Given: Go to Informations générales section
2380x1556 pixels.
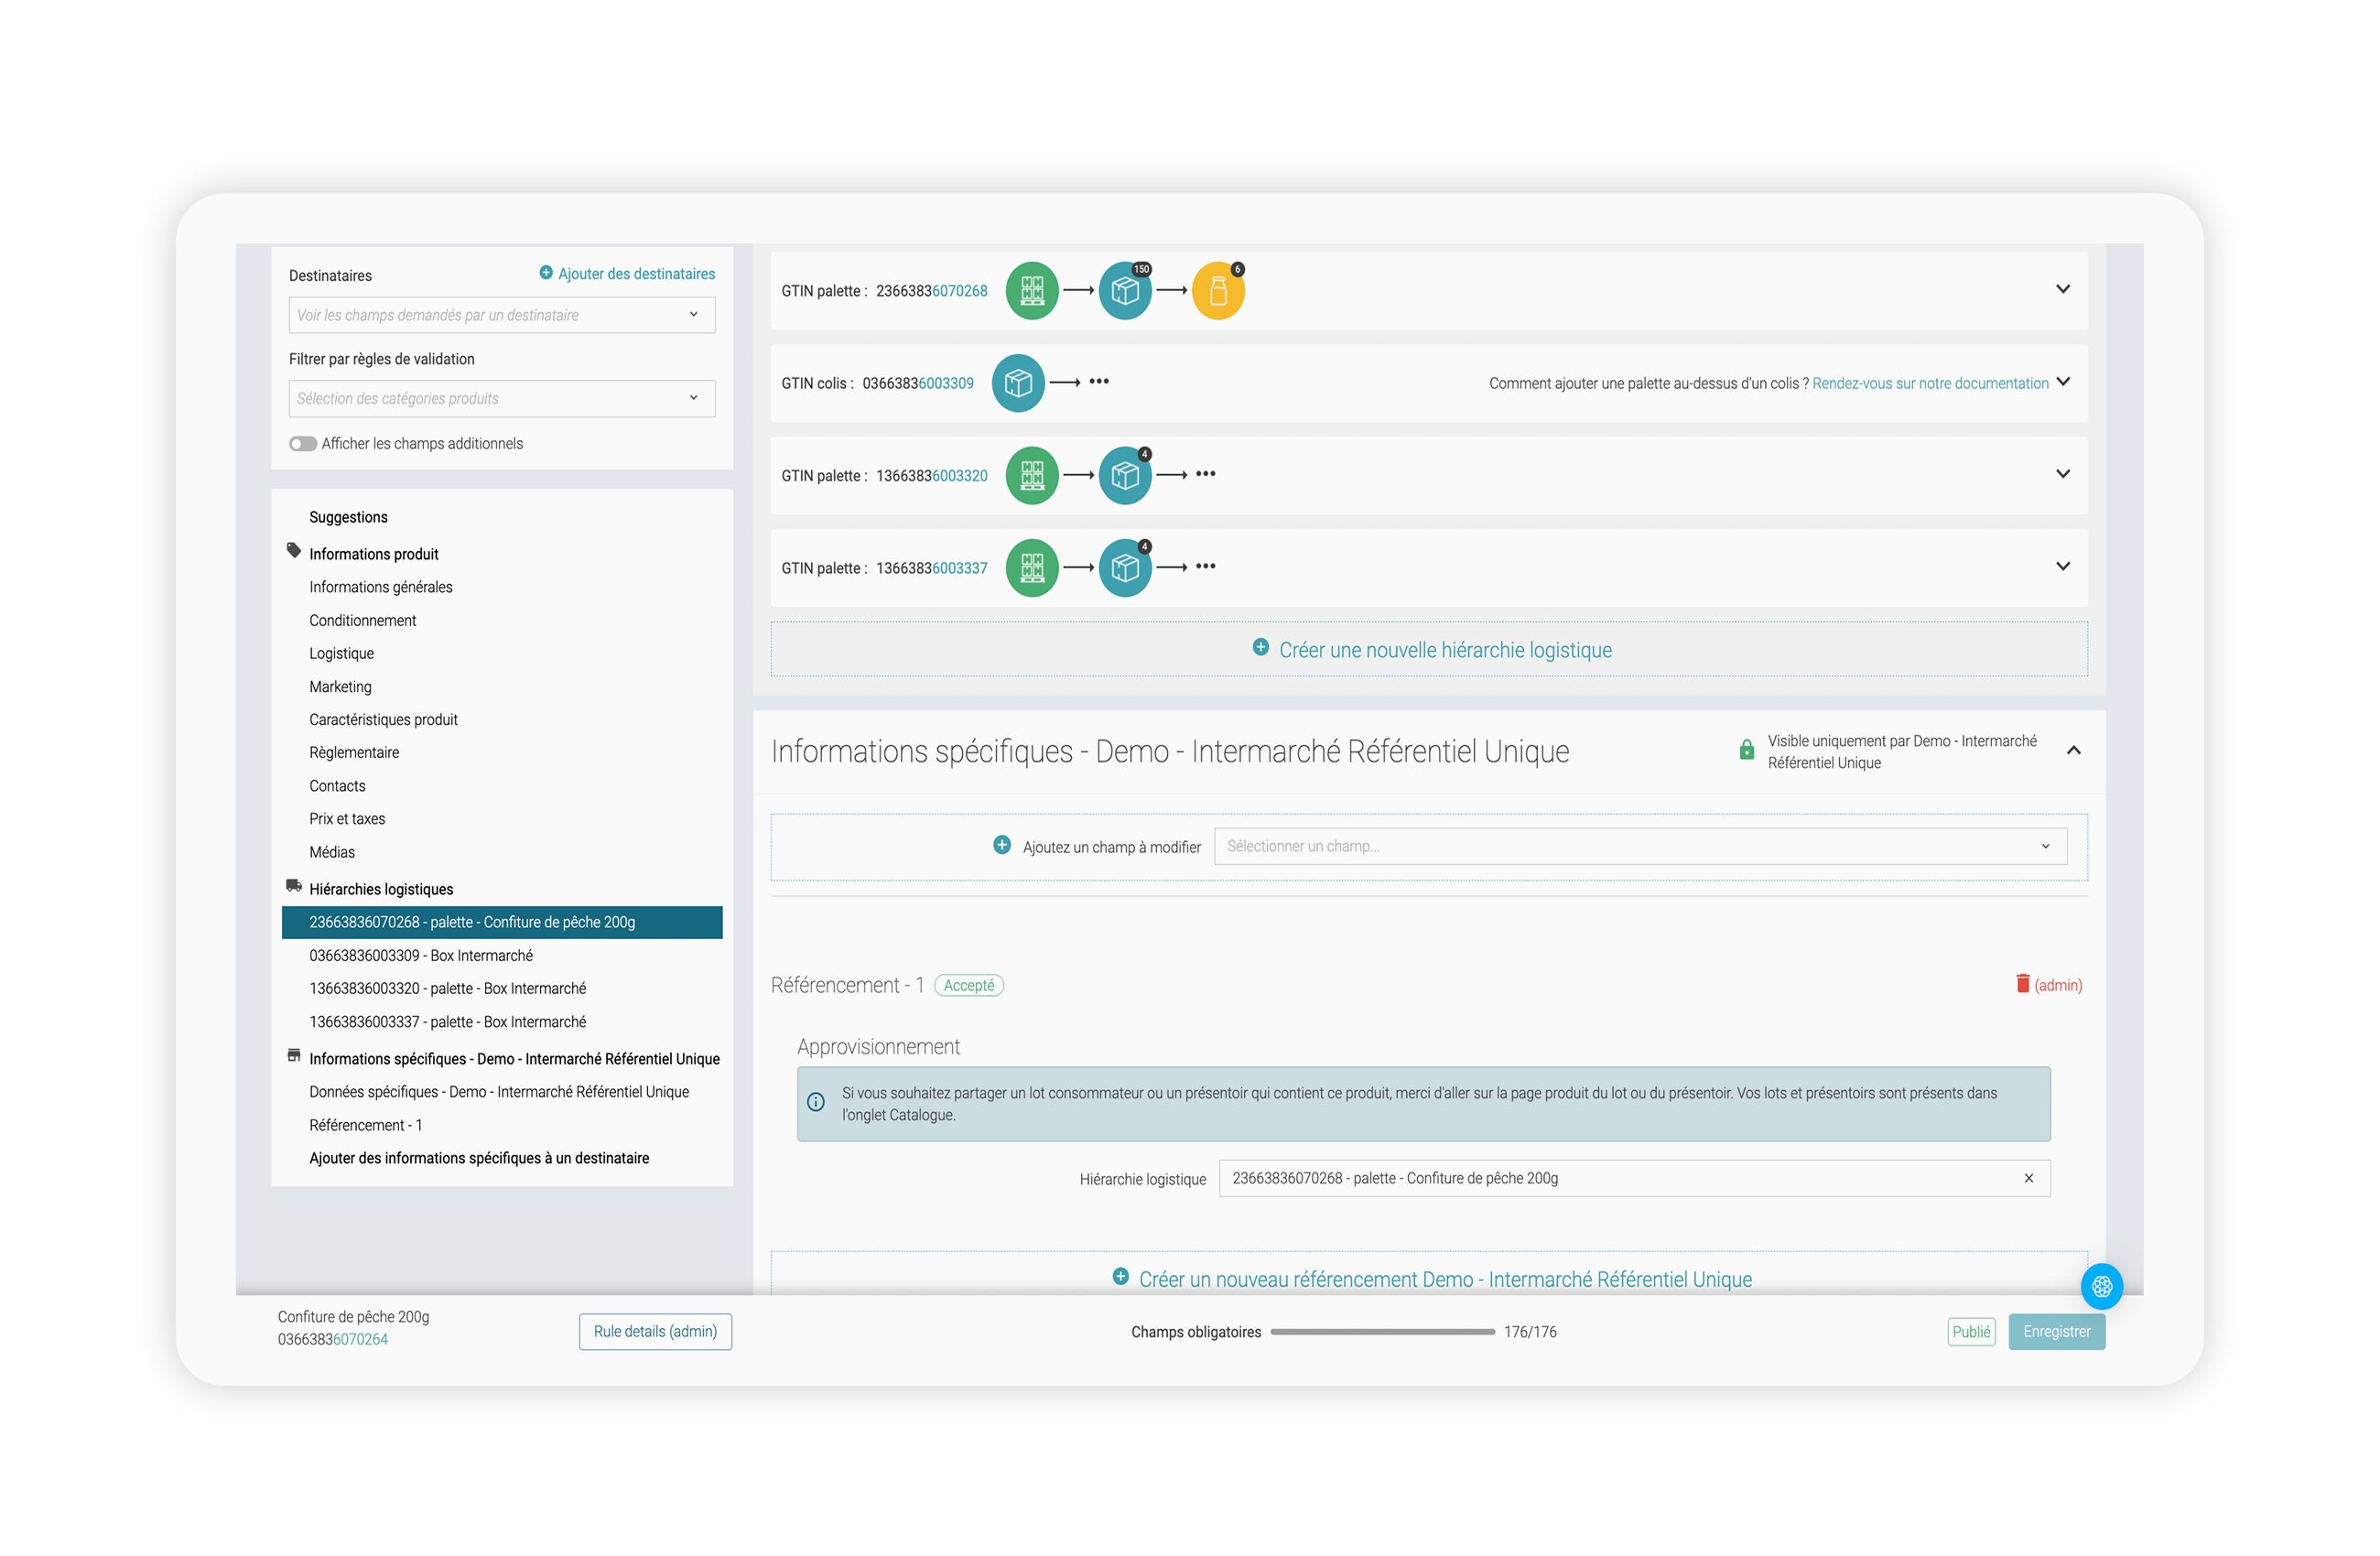Looking at the screenshot, I should coord(381,587).
